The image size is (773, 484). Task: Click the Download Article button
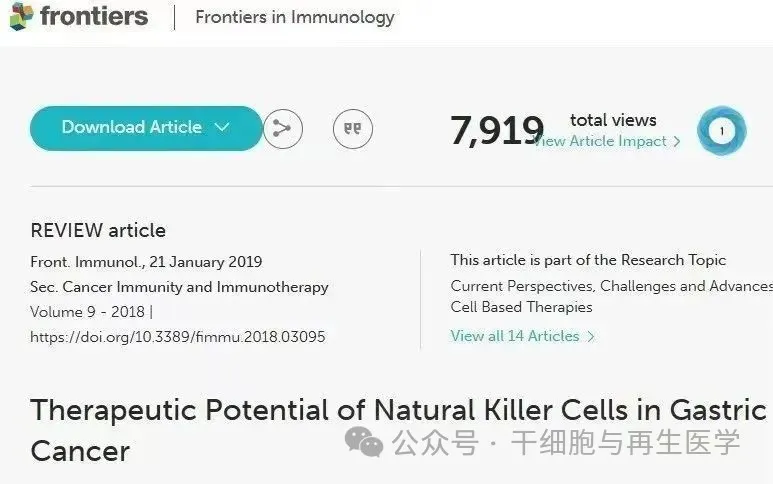point(146,128)
